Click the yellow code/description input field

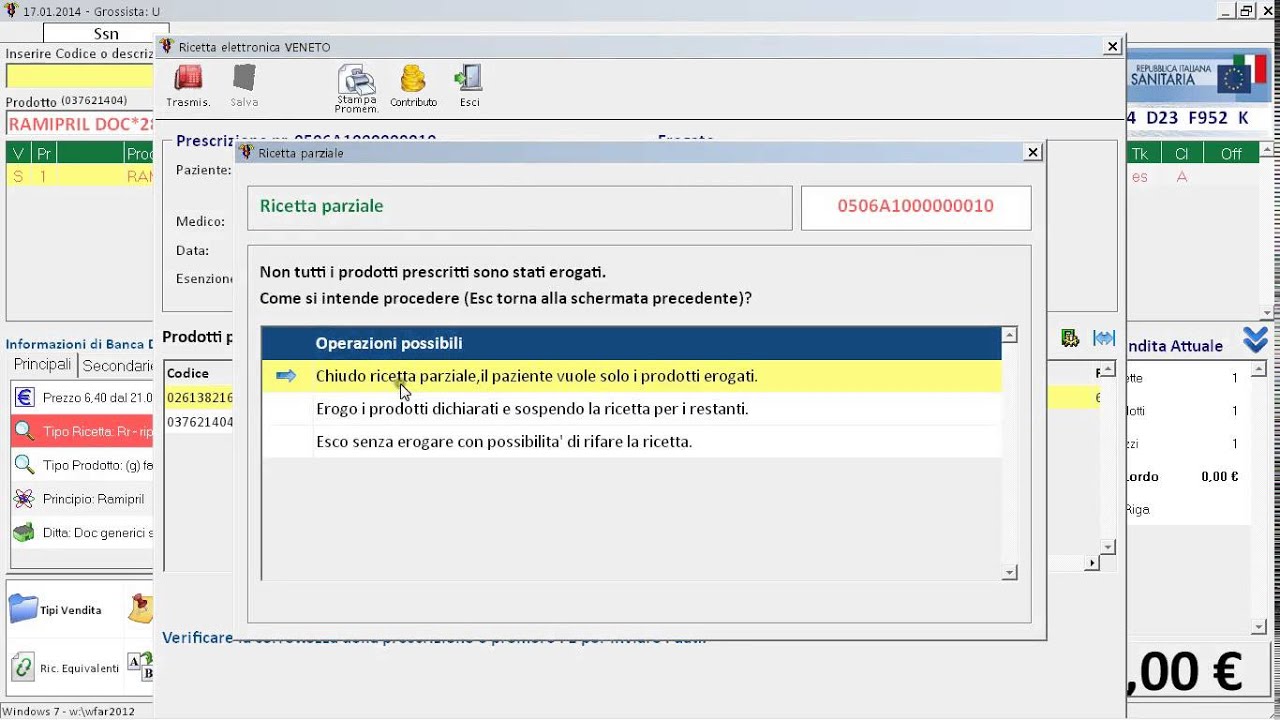[79, 77]
